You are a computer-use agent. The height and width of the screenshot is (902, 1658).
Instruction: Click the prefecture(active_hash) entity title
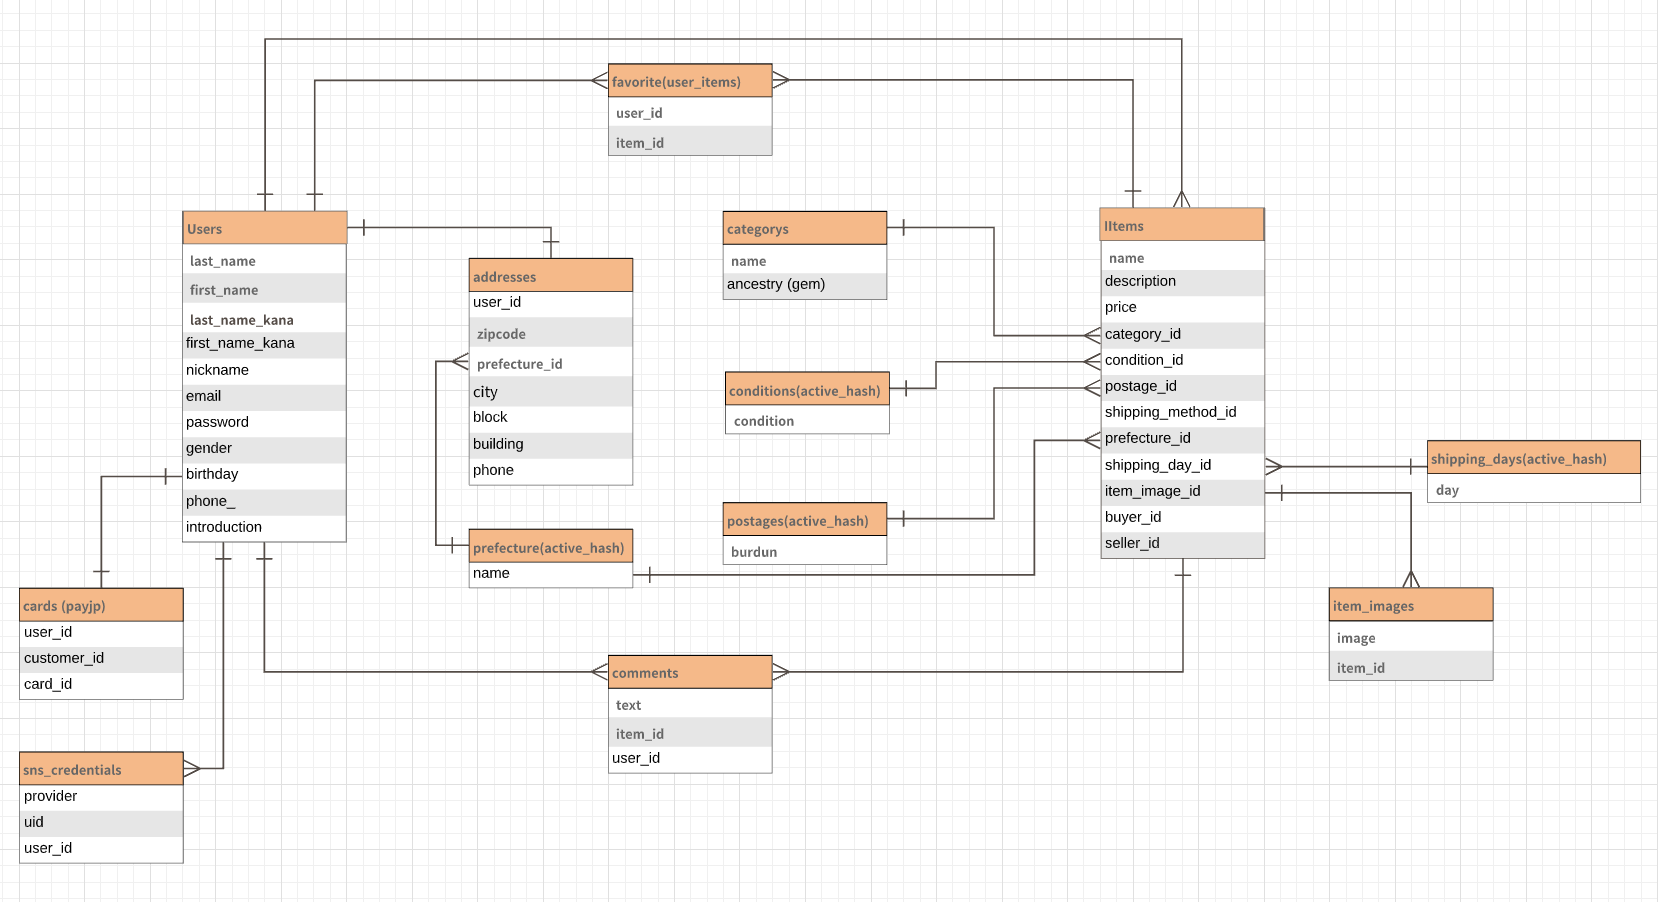click(549, 547)
